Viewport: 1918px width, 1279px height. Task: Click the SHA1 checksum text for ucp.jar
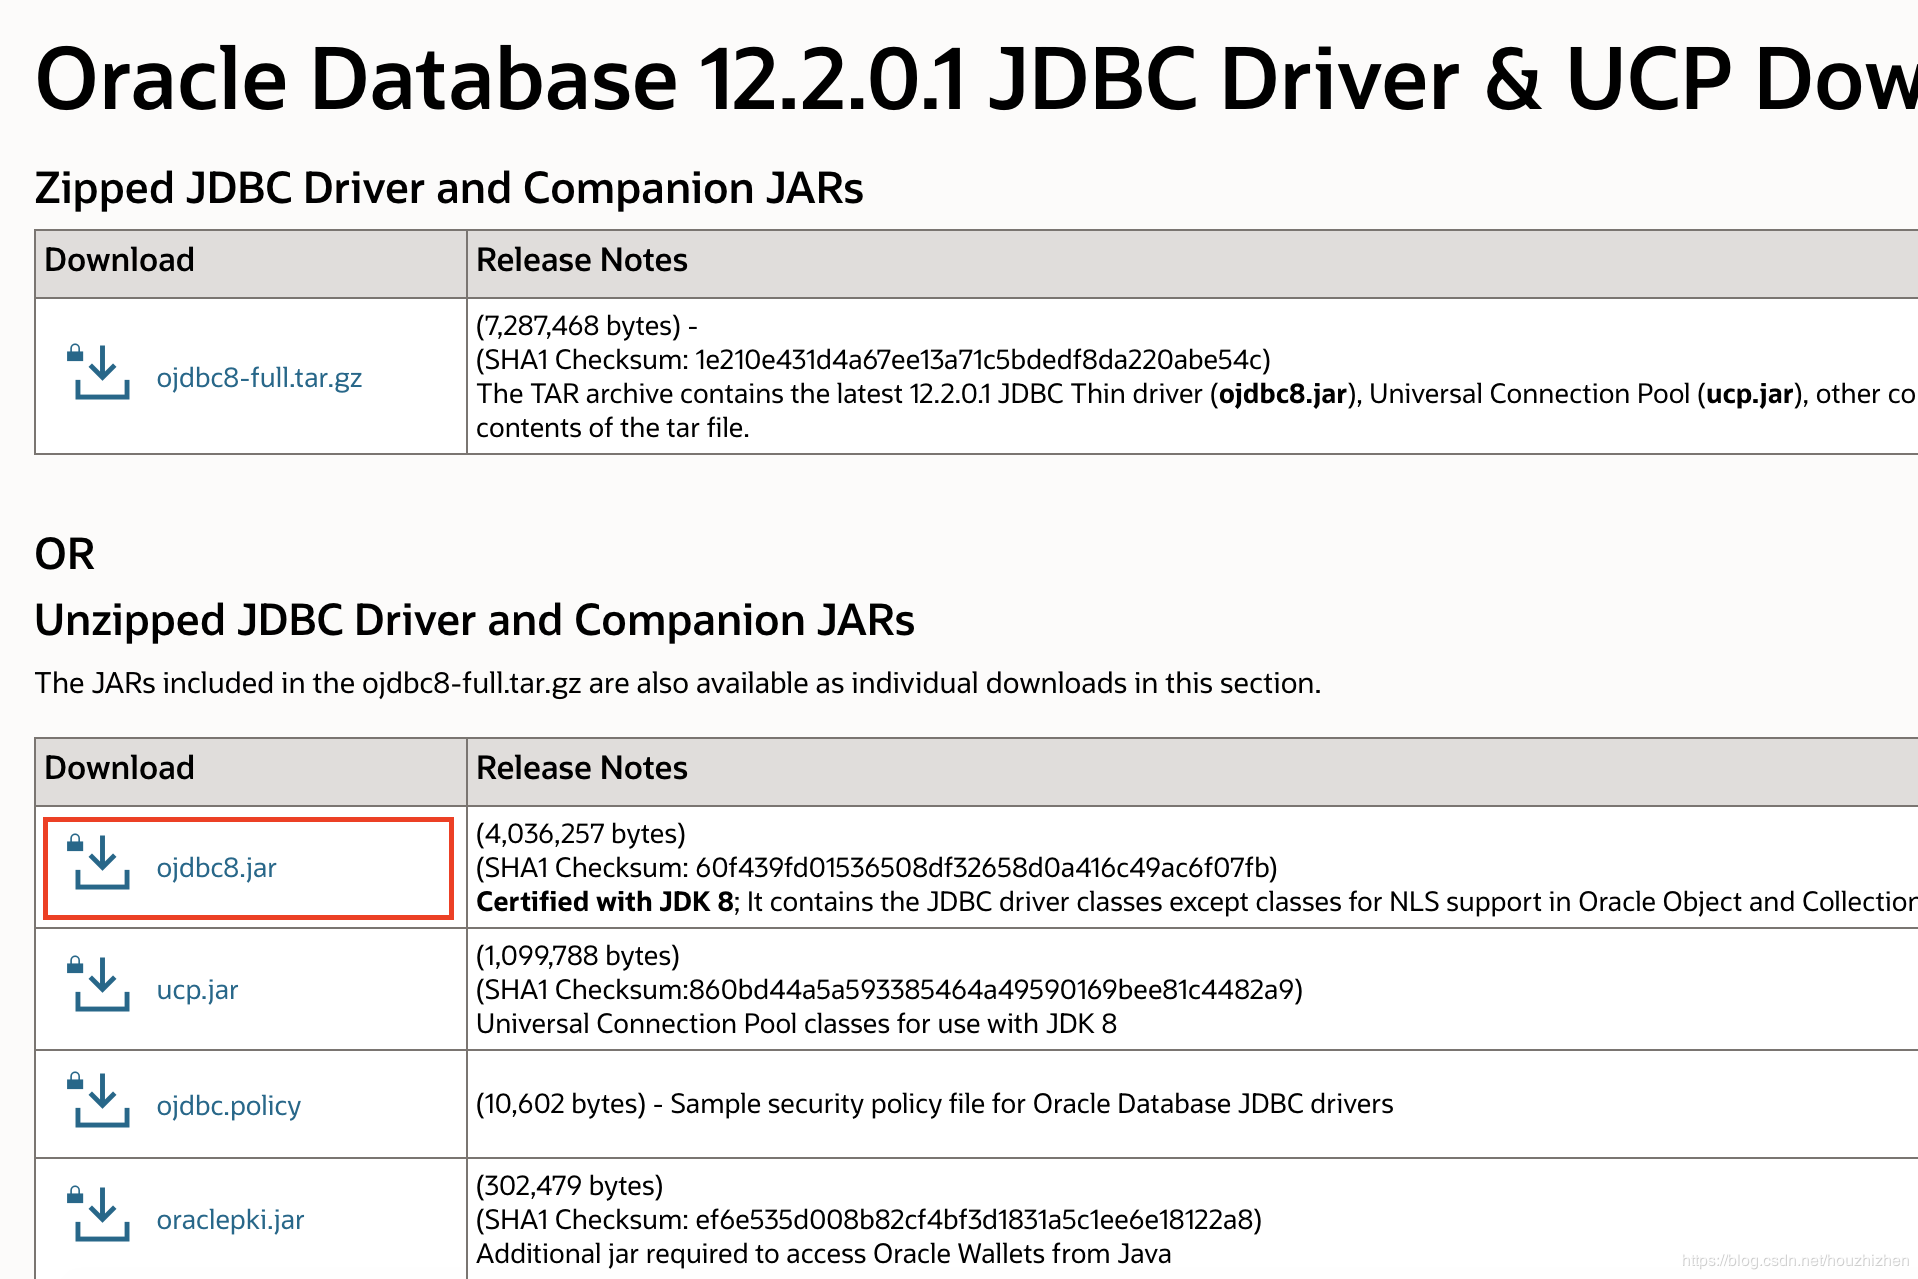click(889, 990)
